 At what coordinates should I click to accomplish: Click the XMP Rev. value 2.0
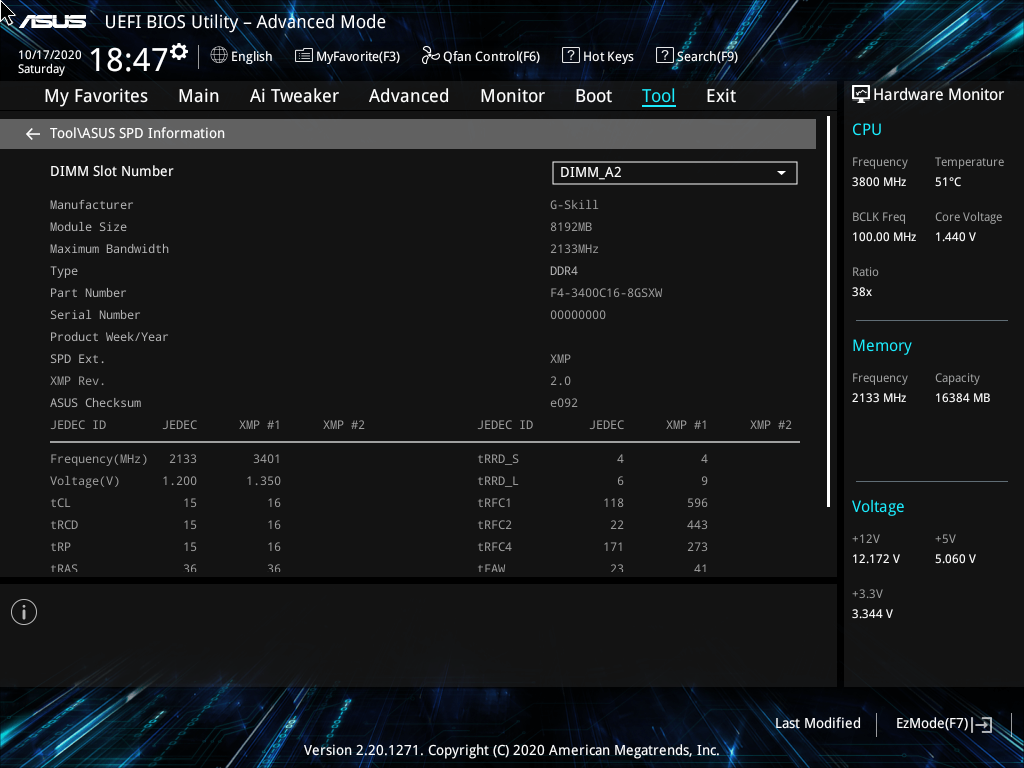560,381
